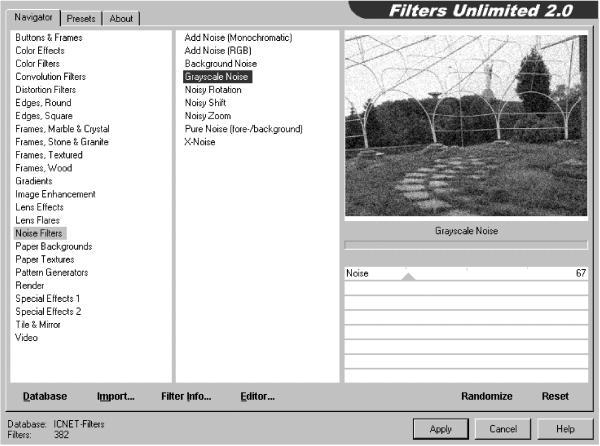Select the Noisy Zoom filter
Image resolution: width=600 pixels, height=446 pixels.
[x=208, y=116]
